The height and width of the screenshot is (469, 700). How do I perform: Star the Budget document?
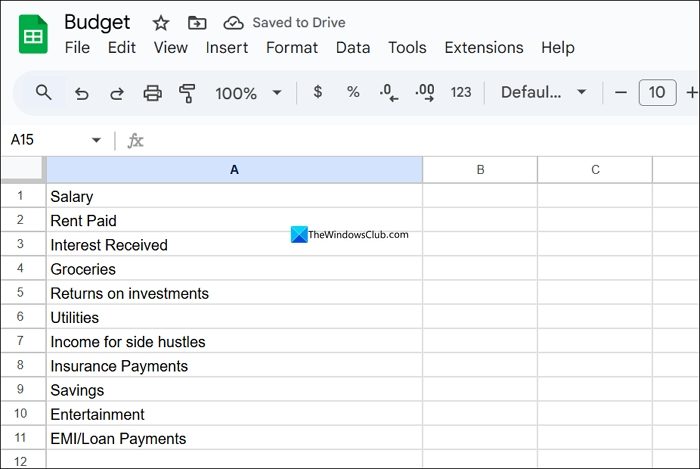click(x=161, y=23)
